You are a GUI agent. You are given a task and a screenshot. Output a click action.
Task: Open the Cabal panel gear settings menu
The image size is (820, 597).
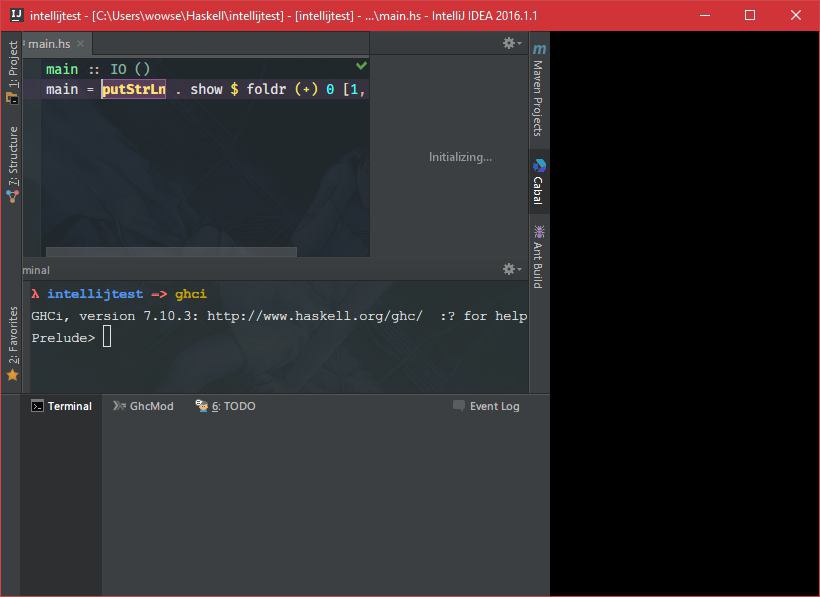pos(511,43)
